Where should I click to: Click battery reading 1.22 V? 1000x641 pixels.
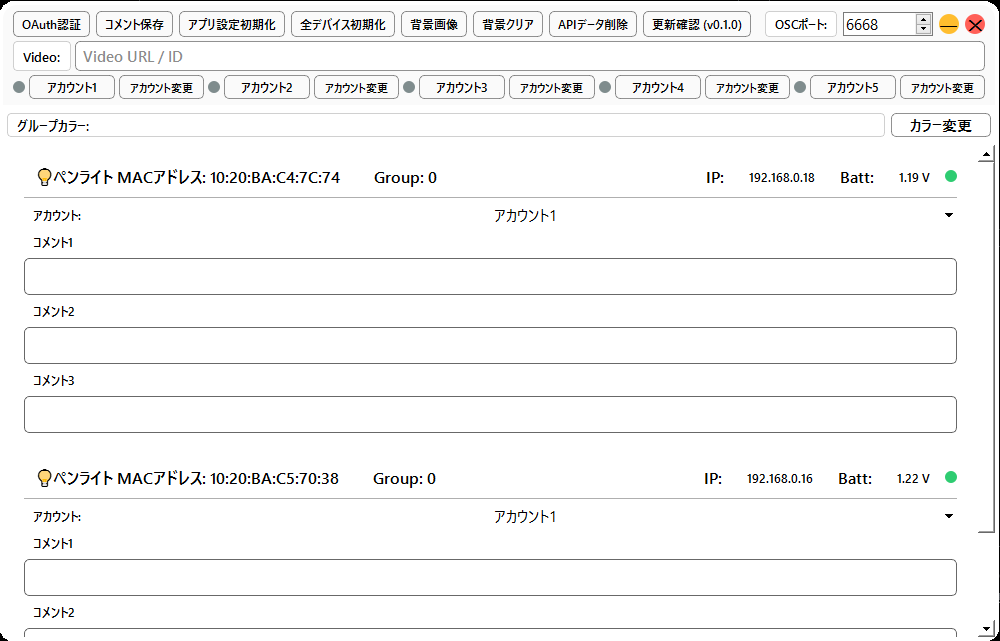(x=913, y=478)
